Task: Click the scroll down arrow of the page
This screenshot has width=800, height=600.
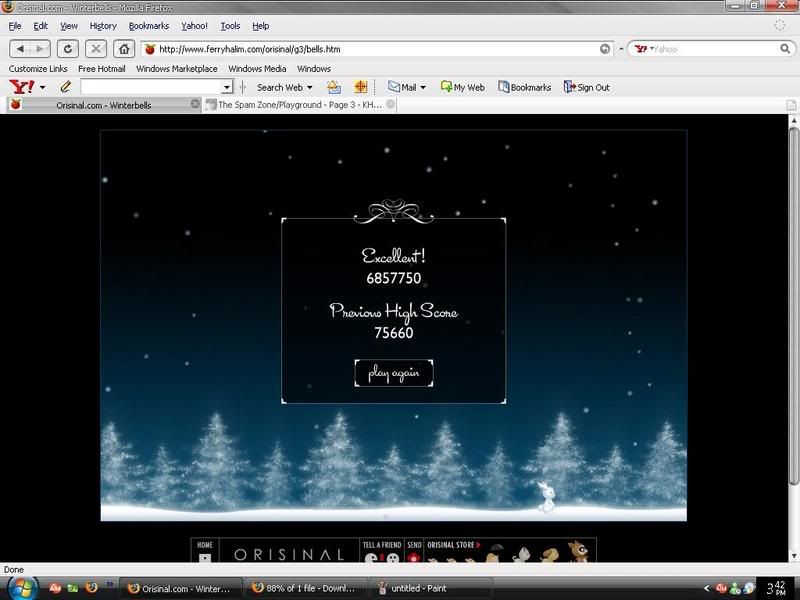Action: tap(793, 556)
